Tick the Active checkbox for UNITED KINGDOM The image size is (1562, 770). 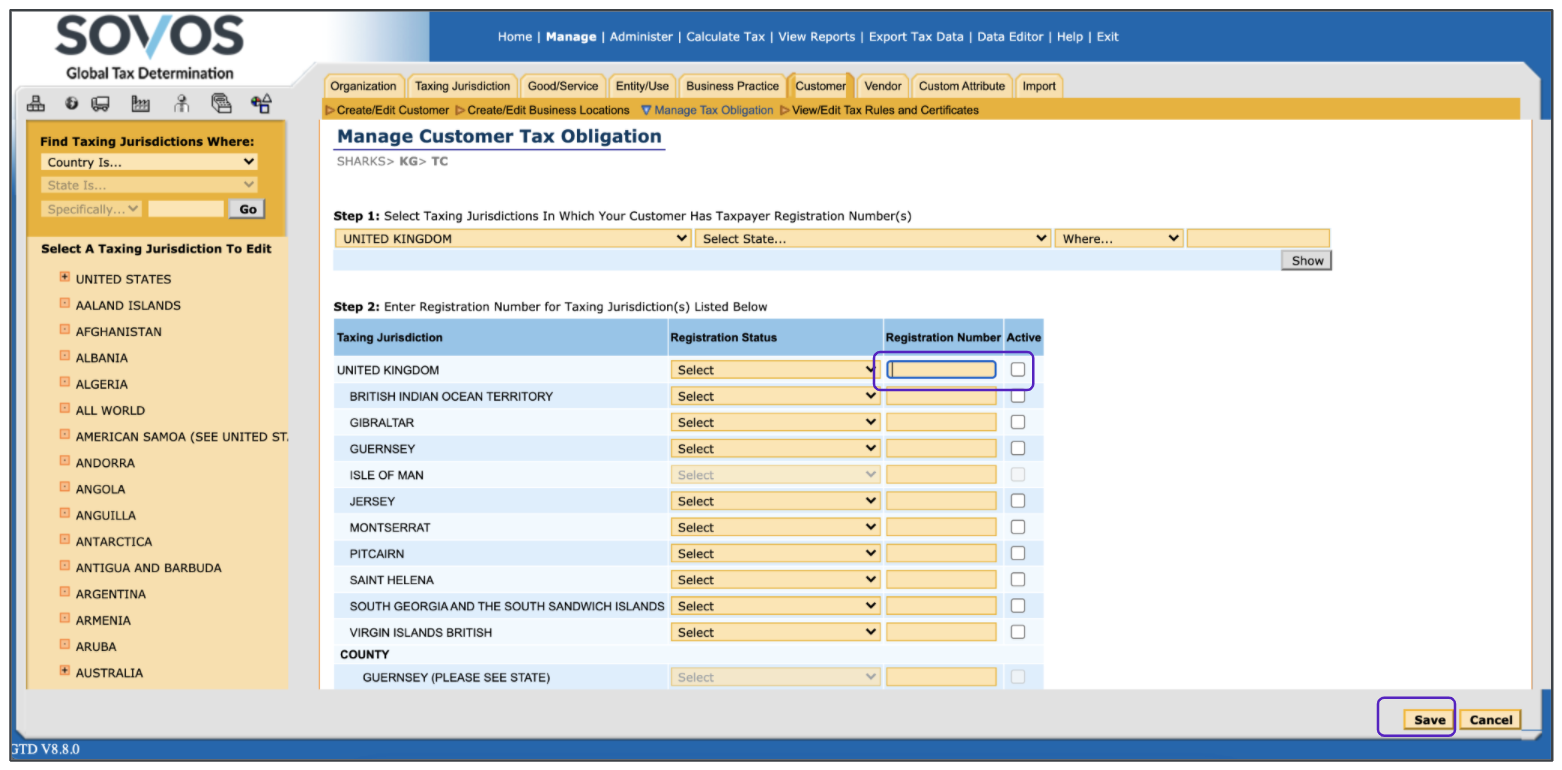(x=1018, y=370)
